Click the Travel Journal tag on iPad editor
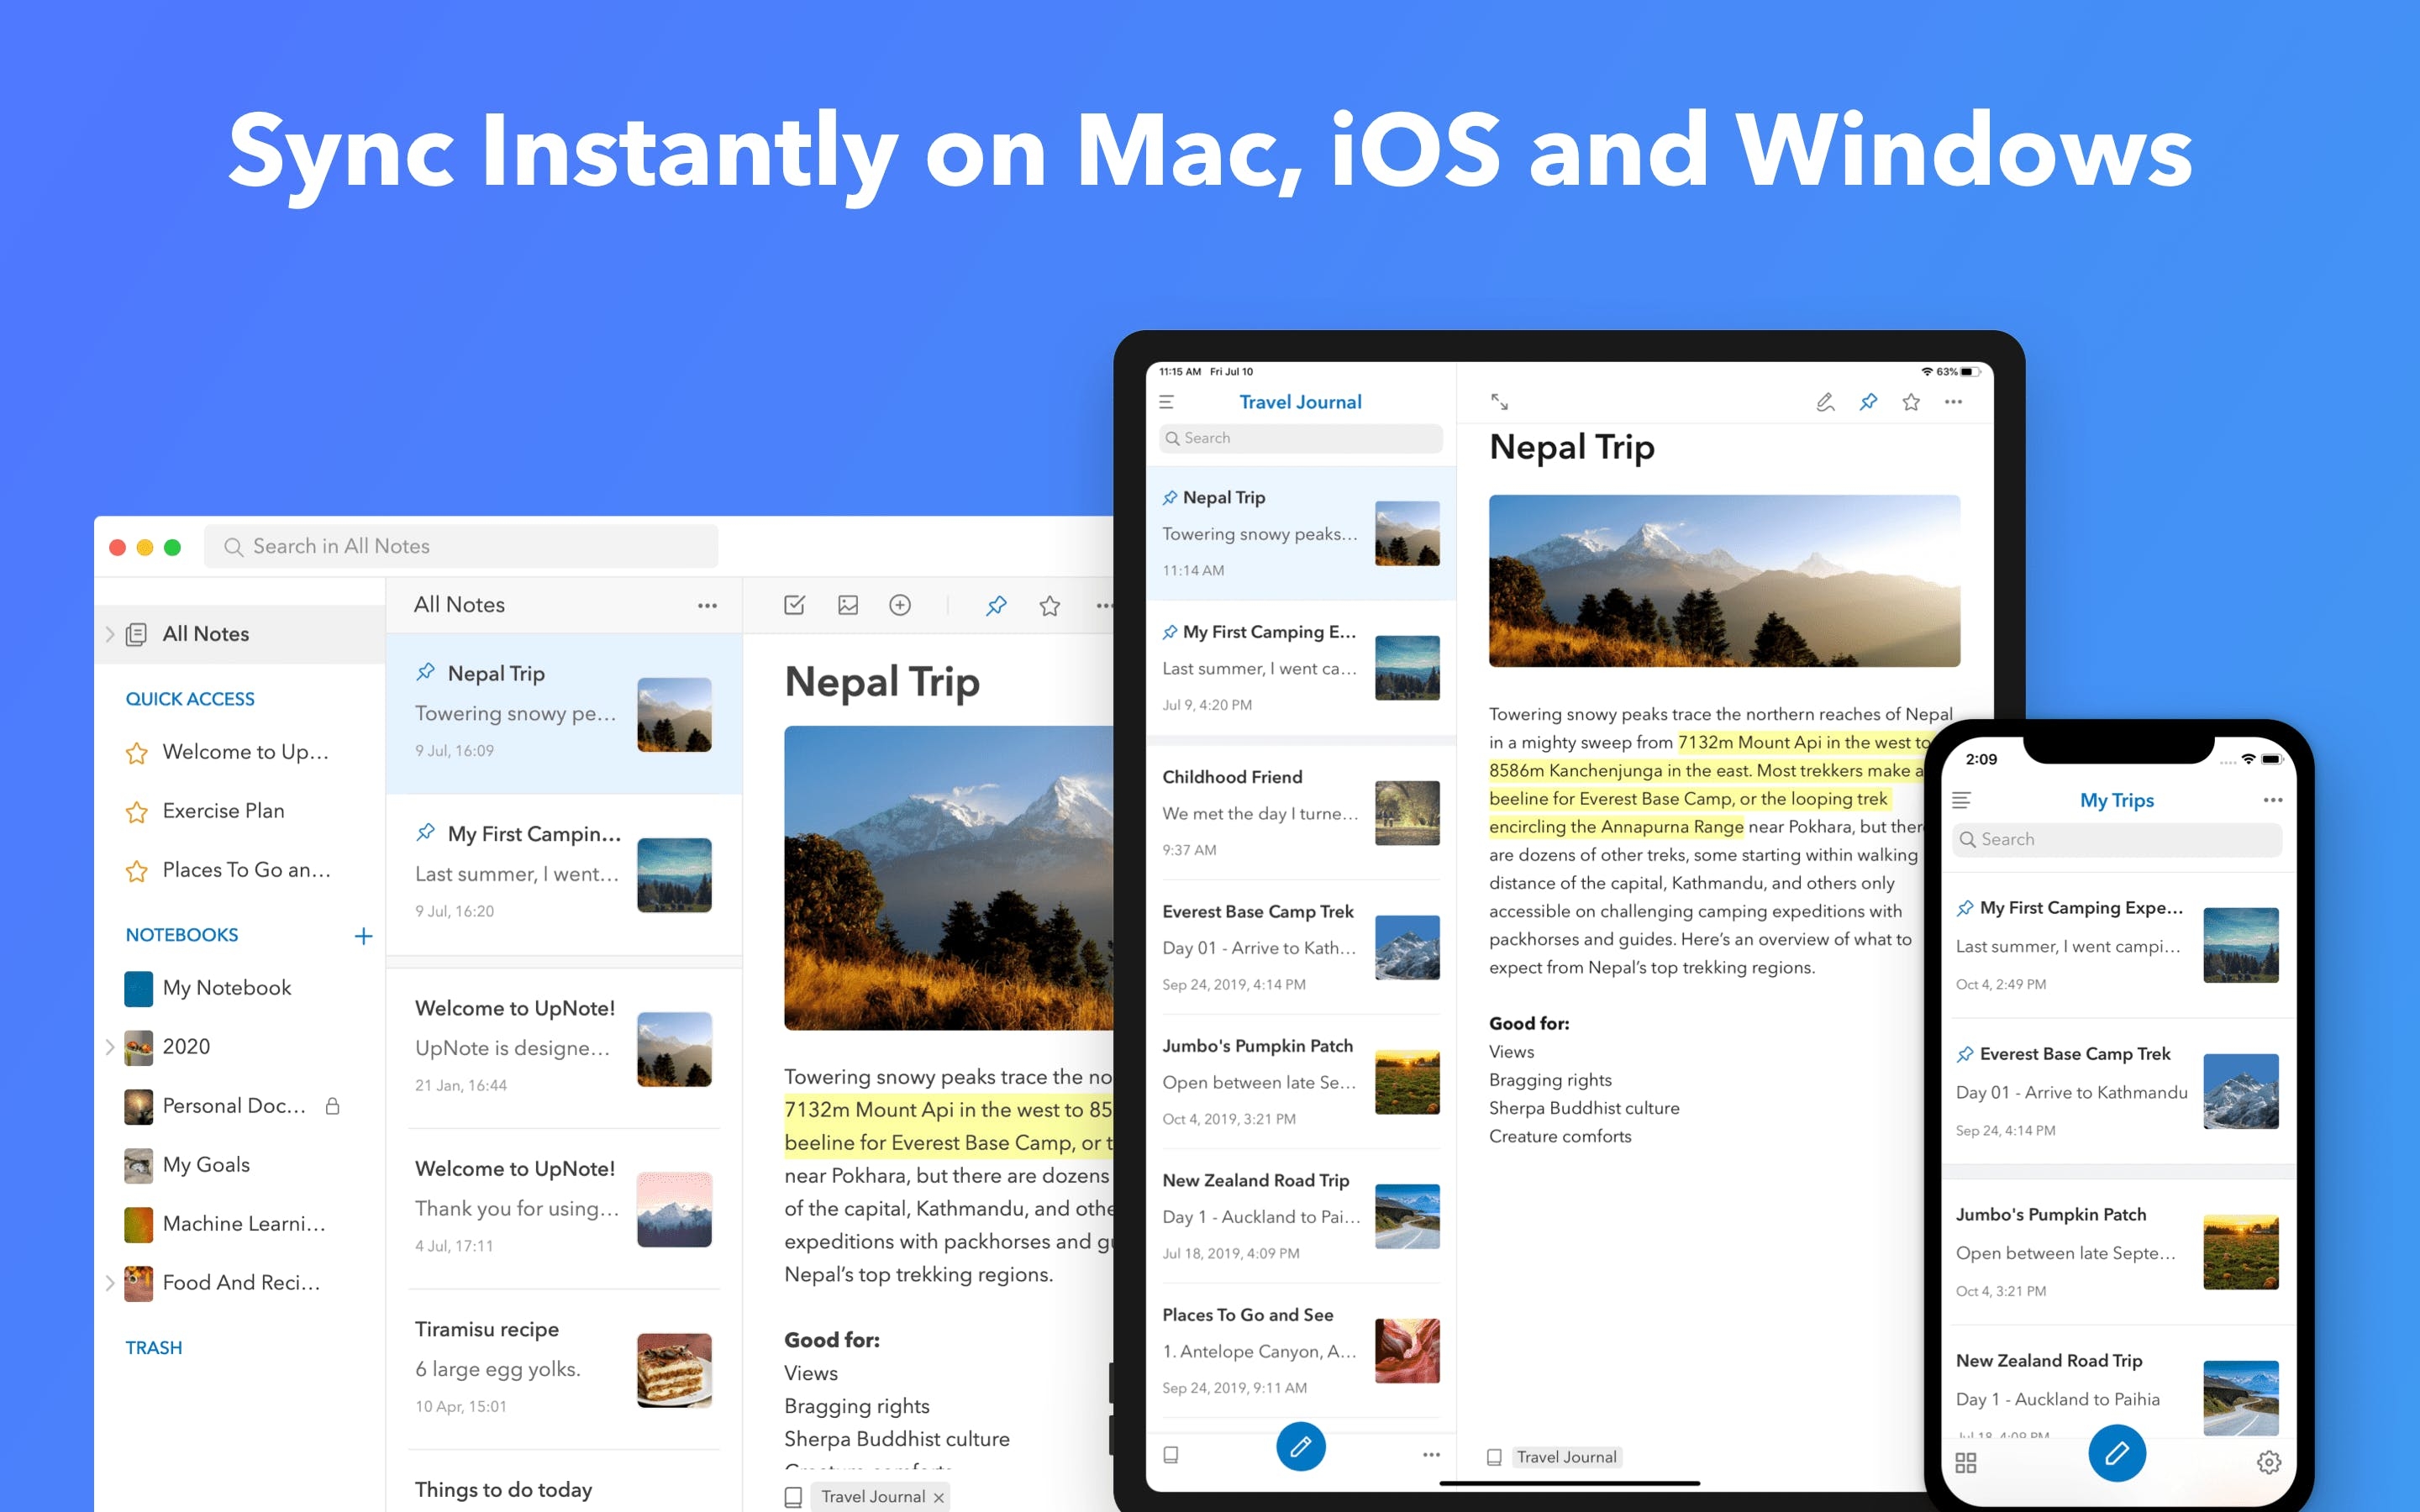 (1566, 1457)
